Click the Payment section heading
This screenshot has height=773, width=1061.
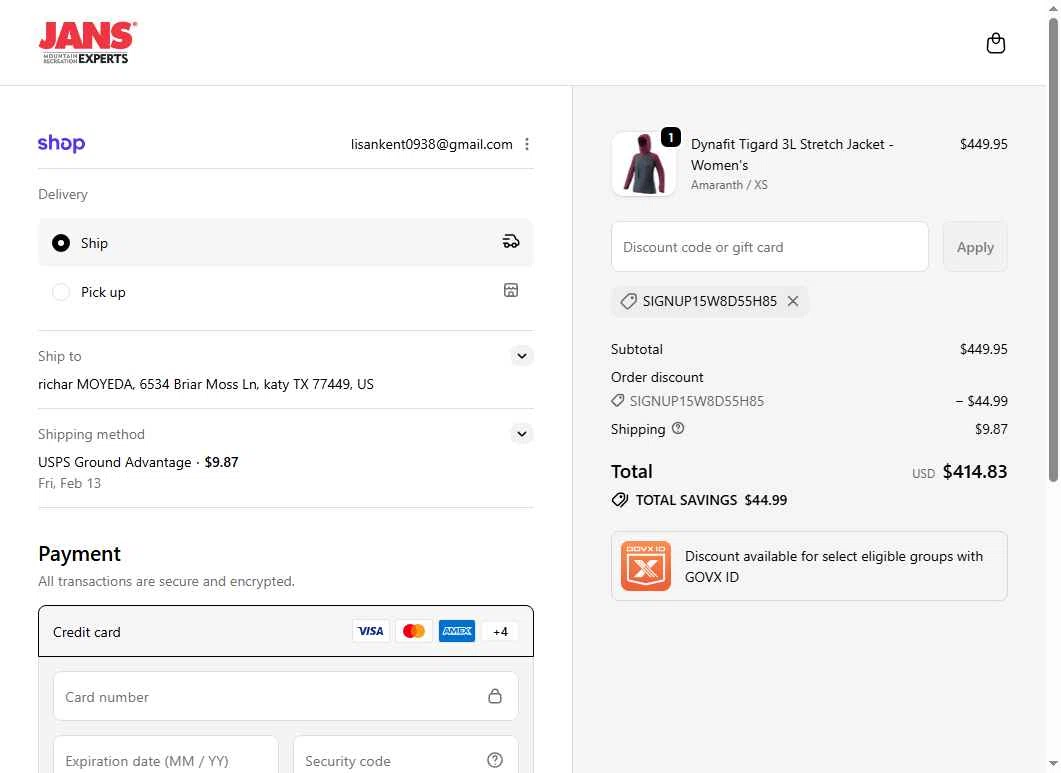pos(80,554)
